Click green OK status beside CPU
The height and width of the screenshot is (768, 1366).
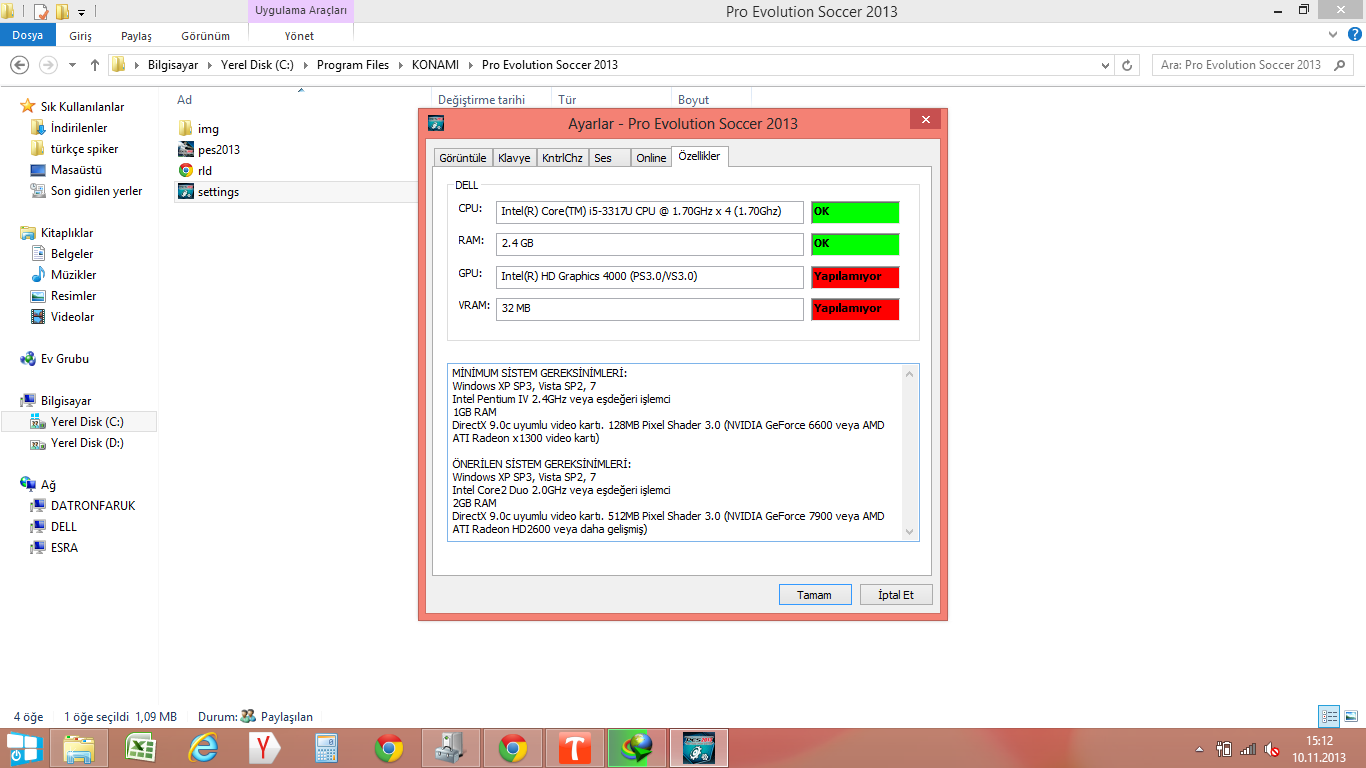click(855, 212)
